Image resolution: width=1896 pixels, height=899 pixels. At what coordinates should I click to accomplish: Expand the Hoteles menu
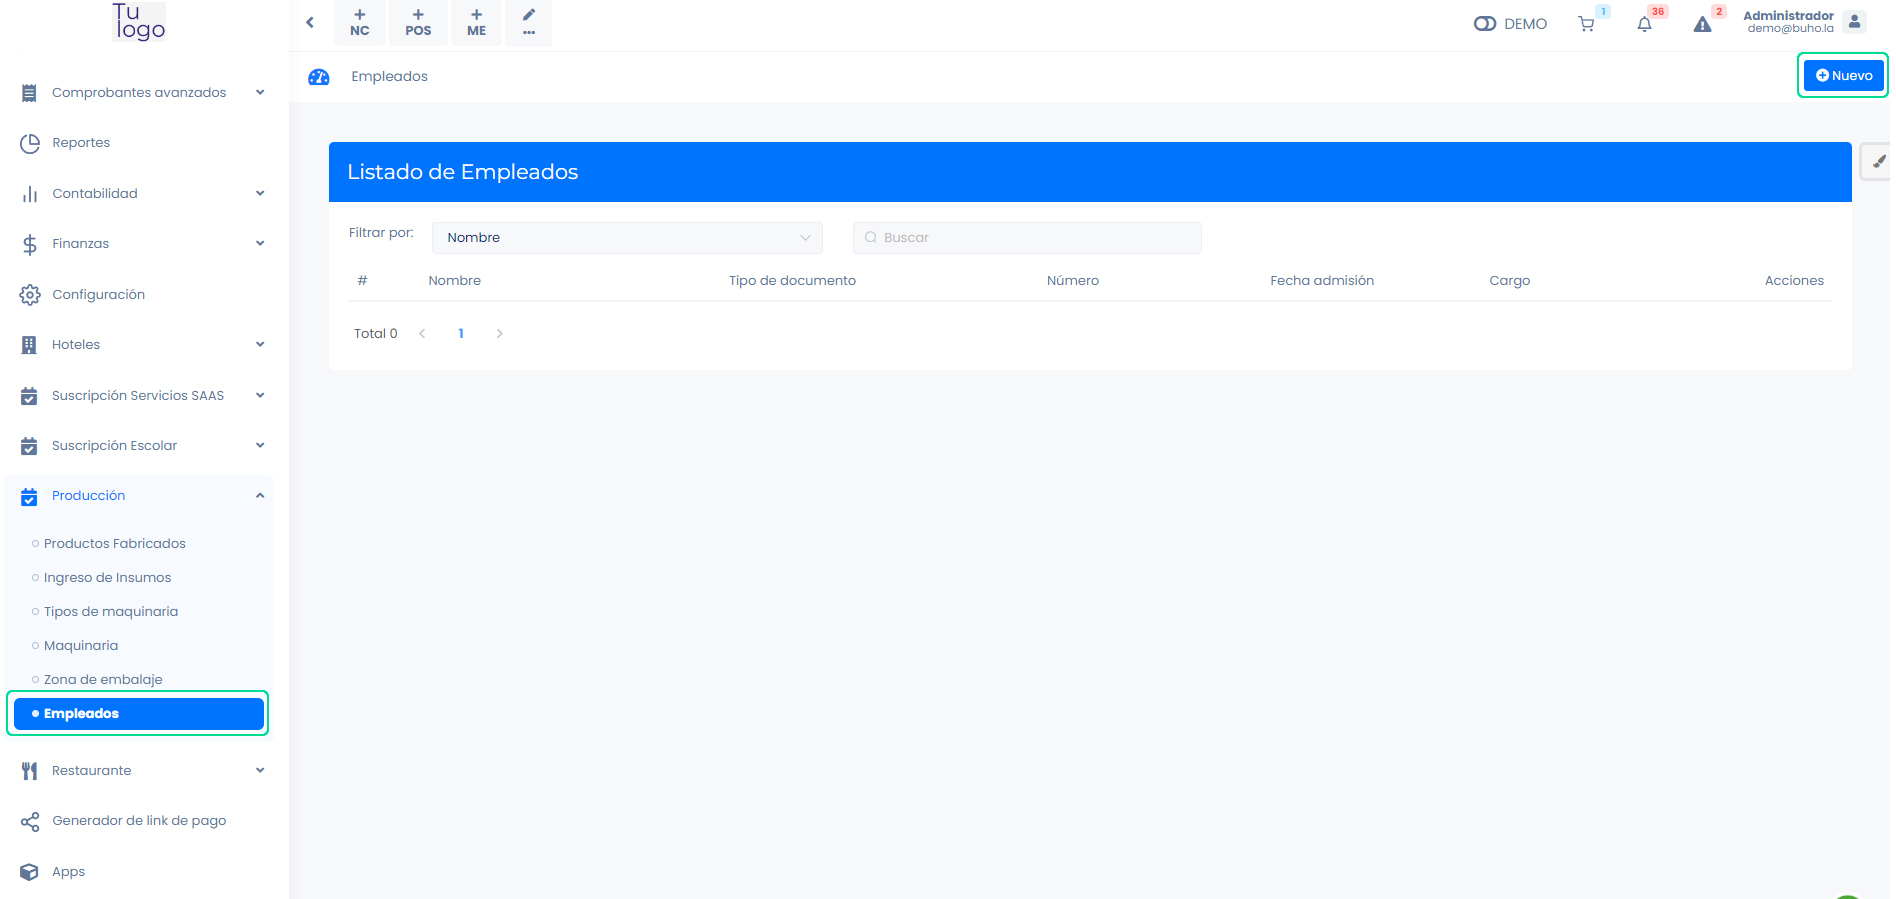pos(140,345)
